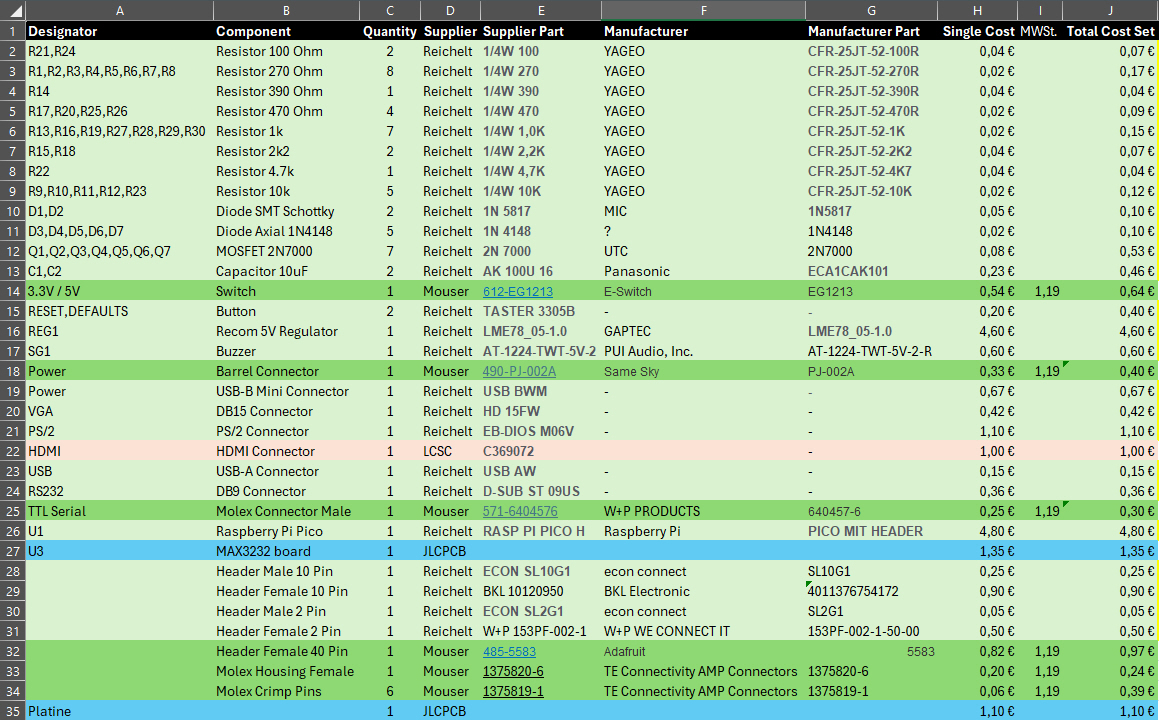Select cell Recom 5V Regulator
Viewport: 1159px width, 720px height.
coord(286,331)
